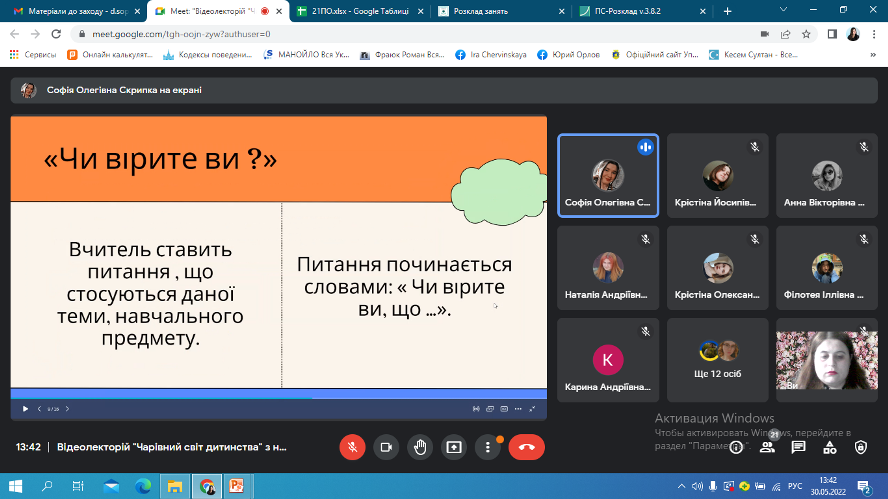Raise hand in the meeting

click(x=420, y=447)
